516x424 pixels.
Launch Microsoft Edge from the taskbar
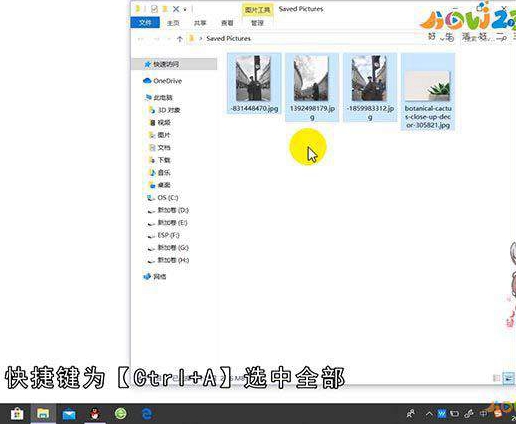coord(147,414)
